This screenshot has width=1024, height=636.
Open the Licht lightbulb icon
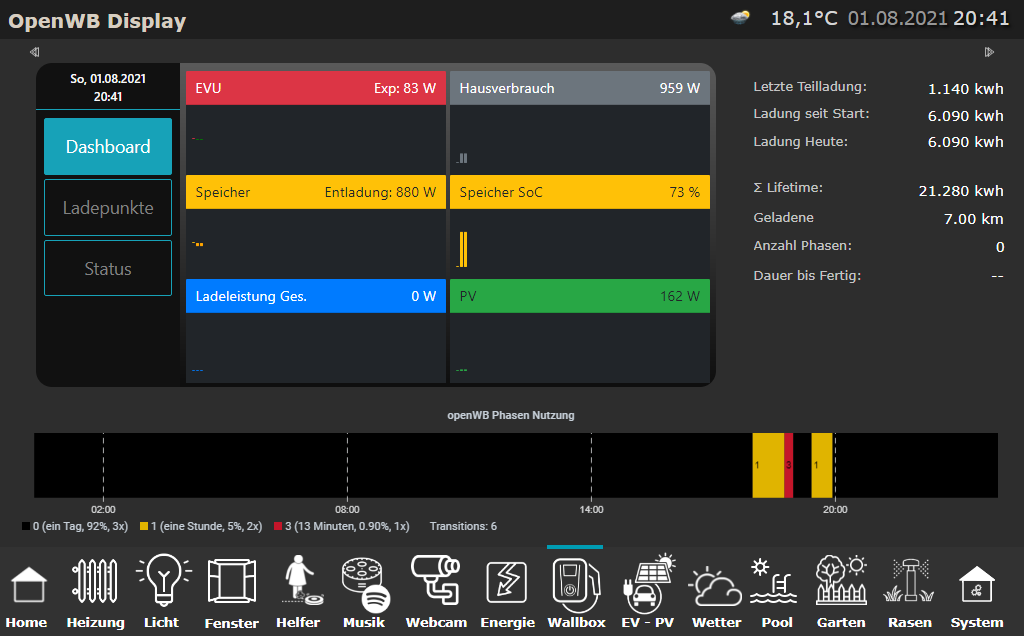coord(162,585)
